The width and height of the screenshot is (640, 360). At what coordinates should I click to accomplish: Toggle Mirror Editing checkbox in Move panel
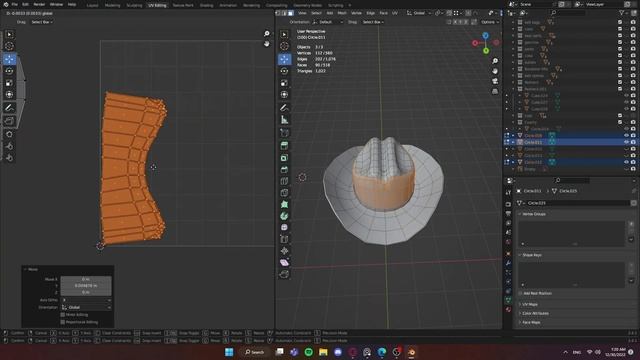point(62,315)
